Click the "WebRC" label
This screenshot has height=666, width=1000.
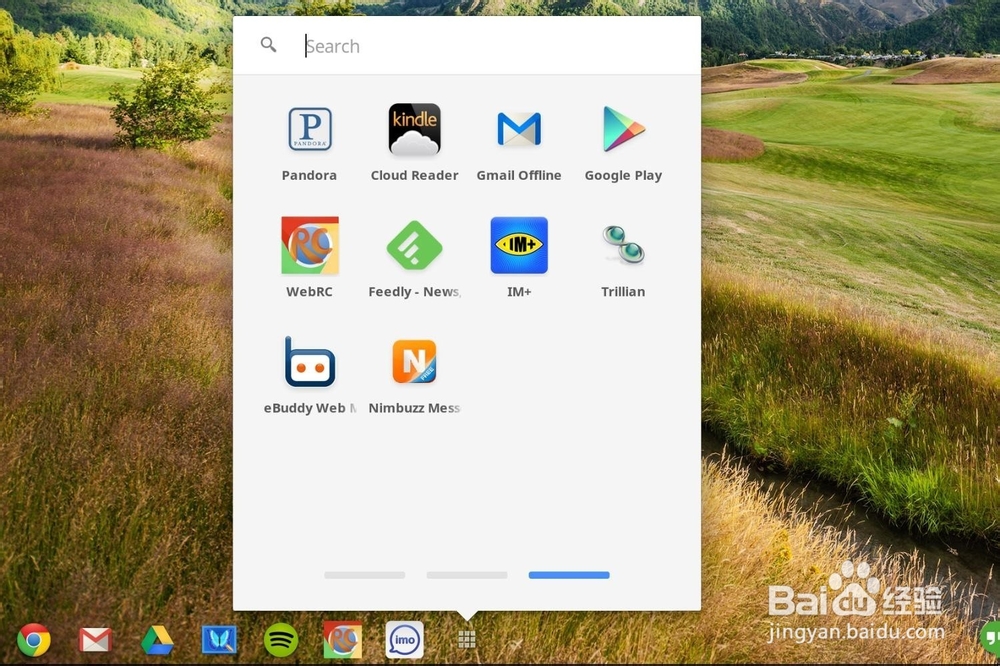pos(309,292)
